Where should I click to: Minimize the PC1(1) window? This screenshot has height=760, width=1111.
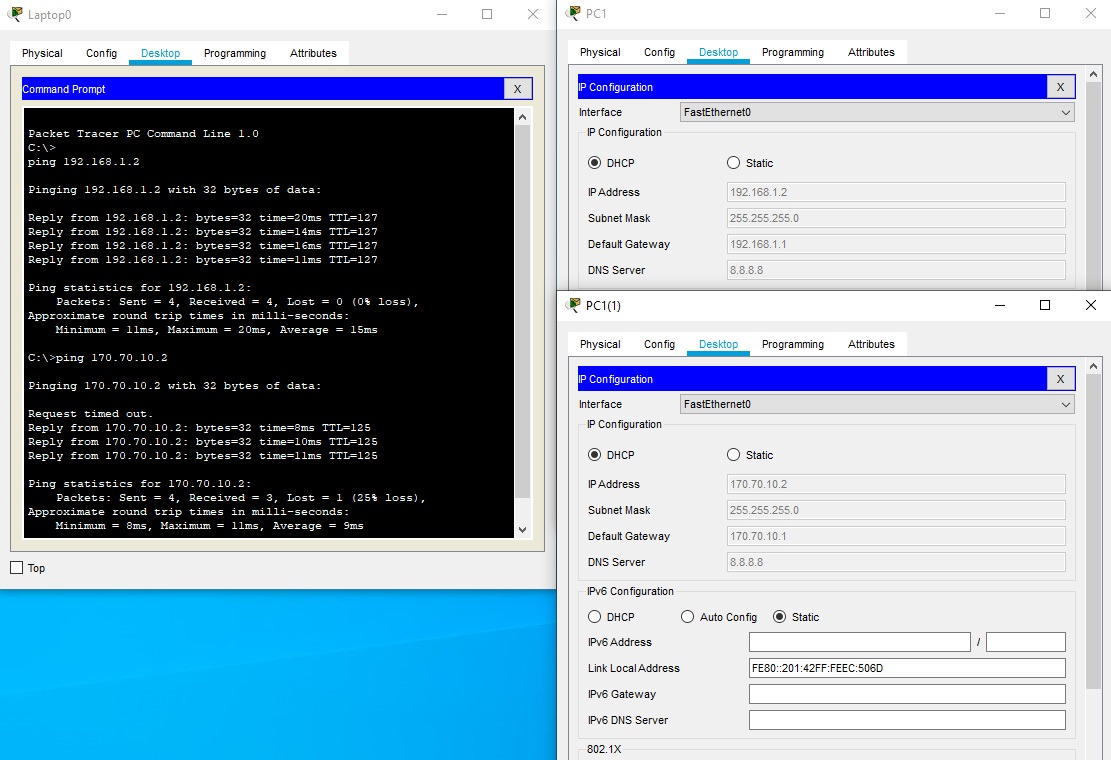pos(1000,305)
